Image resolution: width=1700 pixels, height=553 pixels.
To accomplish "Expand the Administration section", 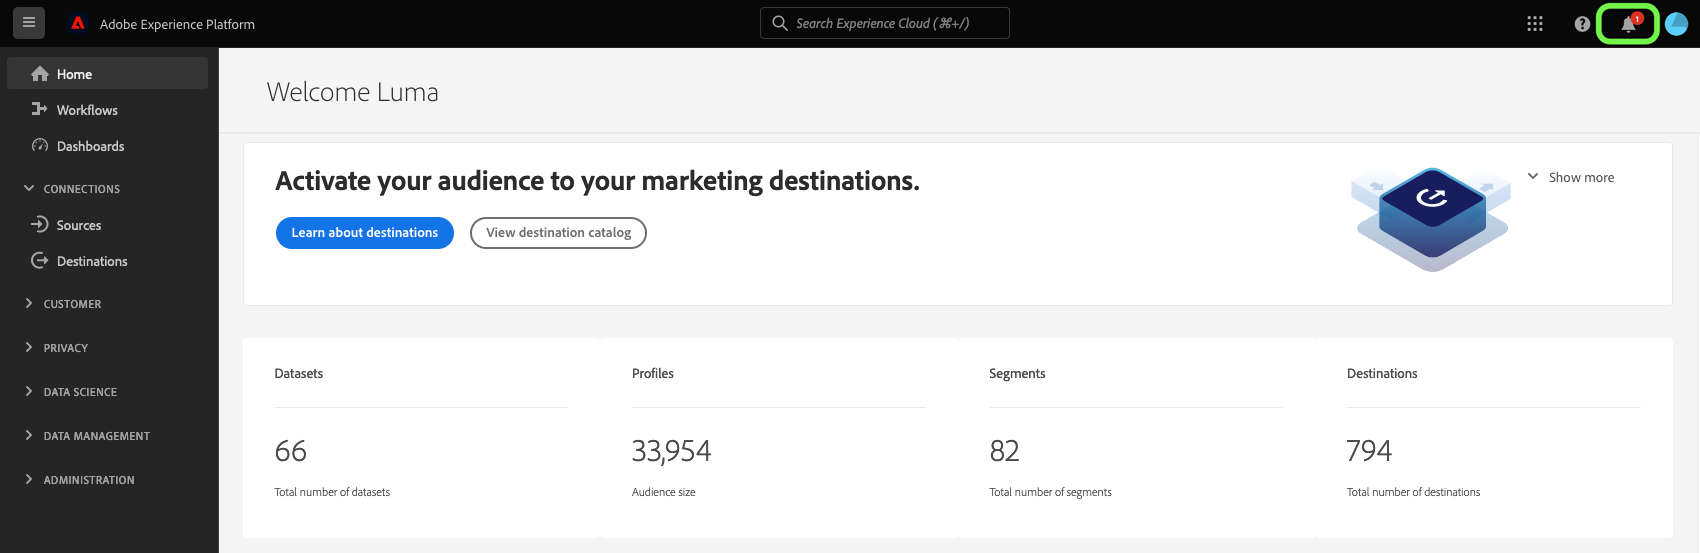I will [29, 479].
